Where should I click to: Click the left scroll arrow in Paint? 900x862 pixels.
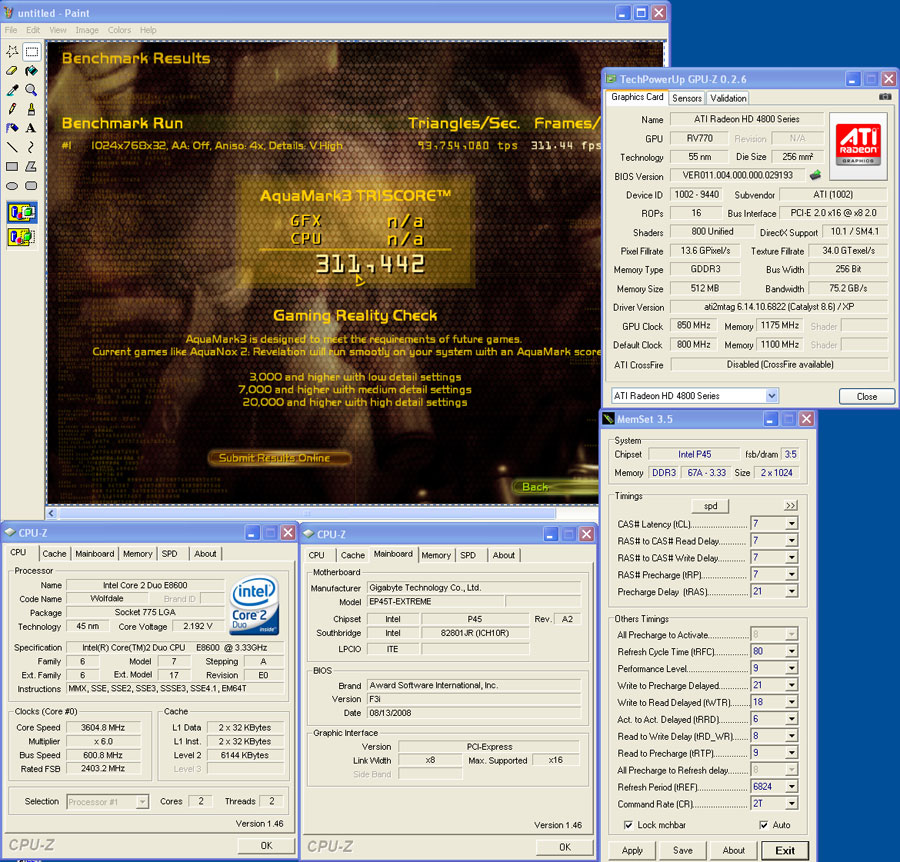click(52, 513)
